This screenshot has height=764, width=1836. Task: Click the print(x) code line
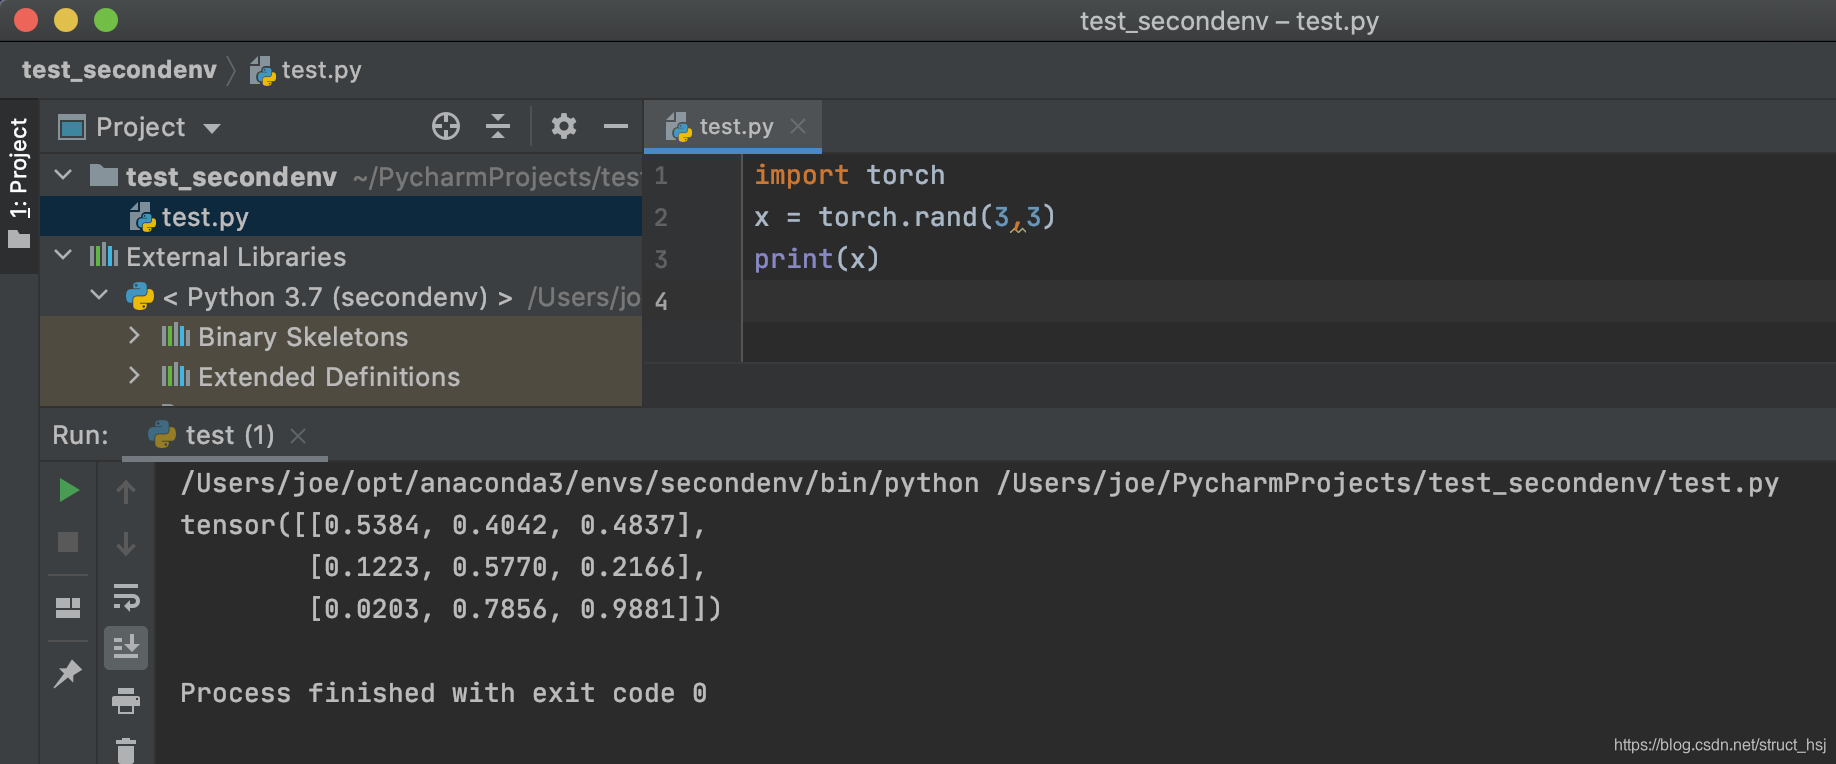click(816, 259)
